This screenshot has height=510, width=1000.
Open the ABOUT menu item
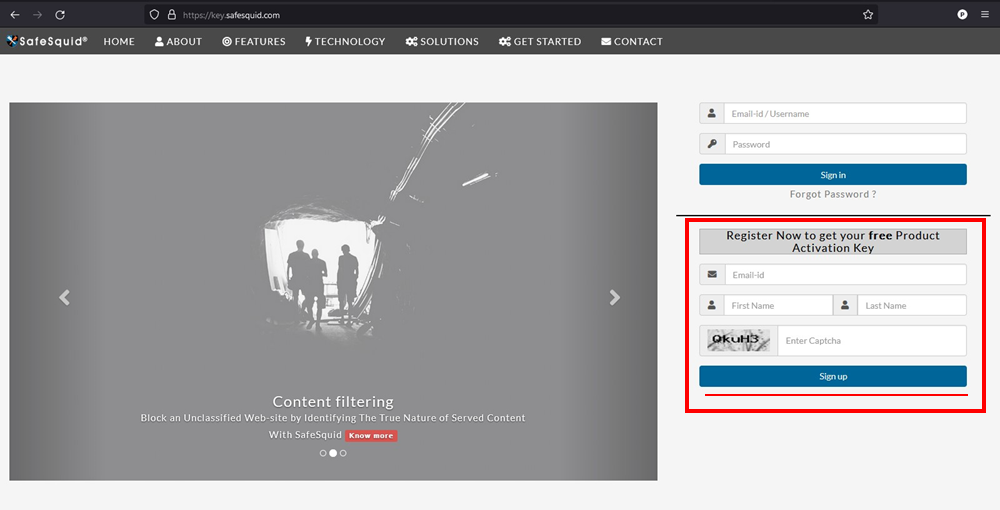pos(179,41)
